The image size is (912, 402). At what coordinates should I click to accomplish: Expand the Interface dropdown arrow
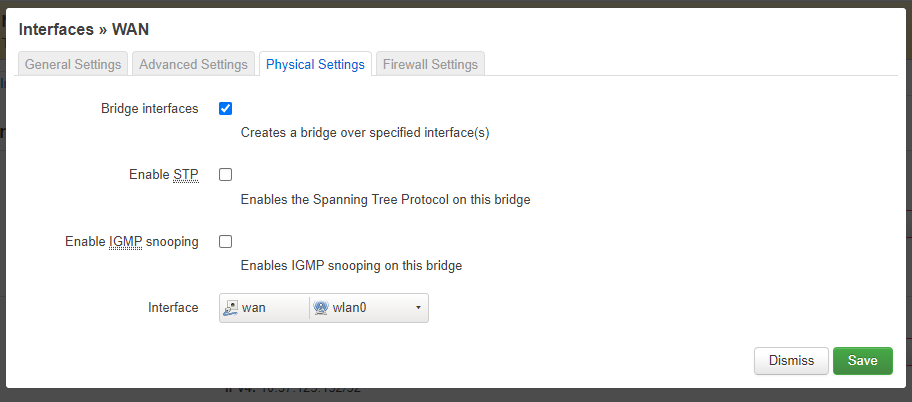tap(418, 308)
